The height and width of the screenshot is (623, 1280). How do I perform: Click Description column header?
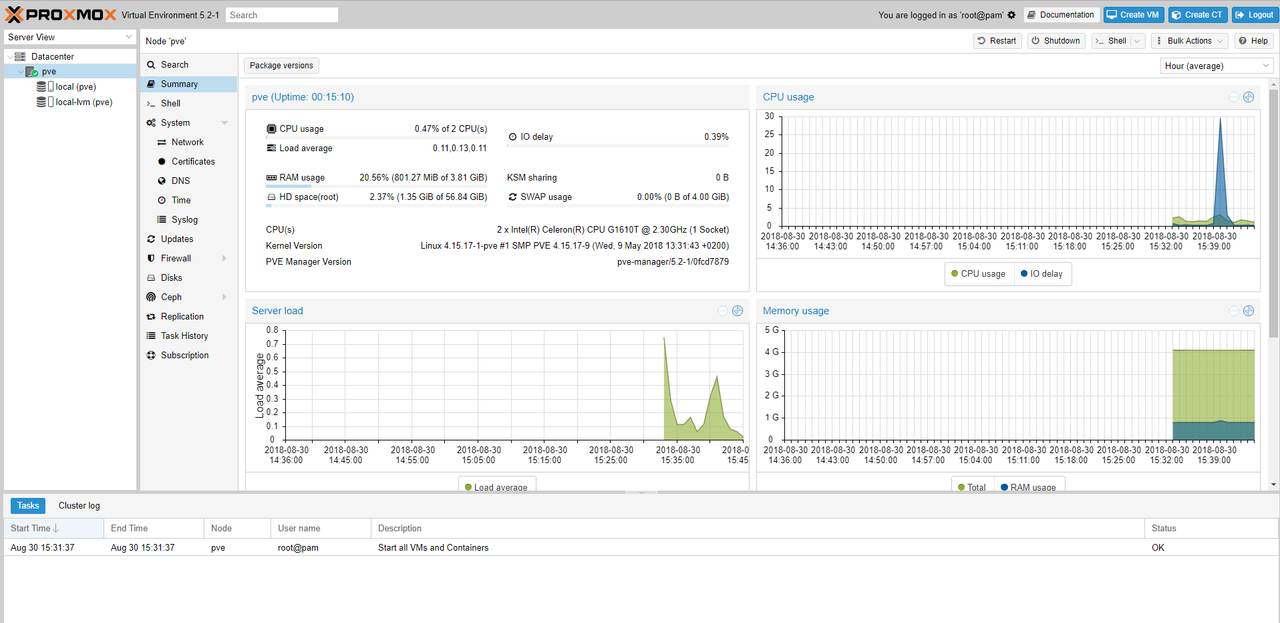(757, 528)
